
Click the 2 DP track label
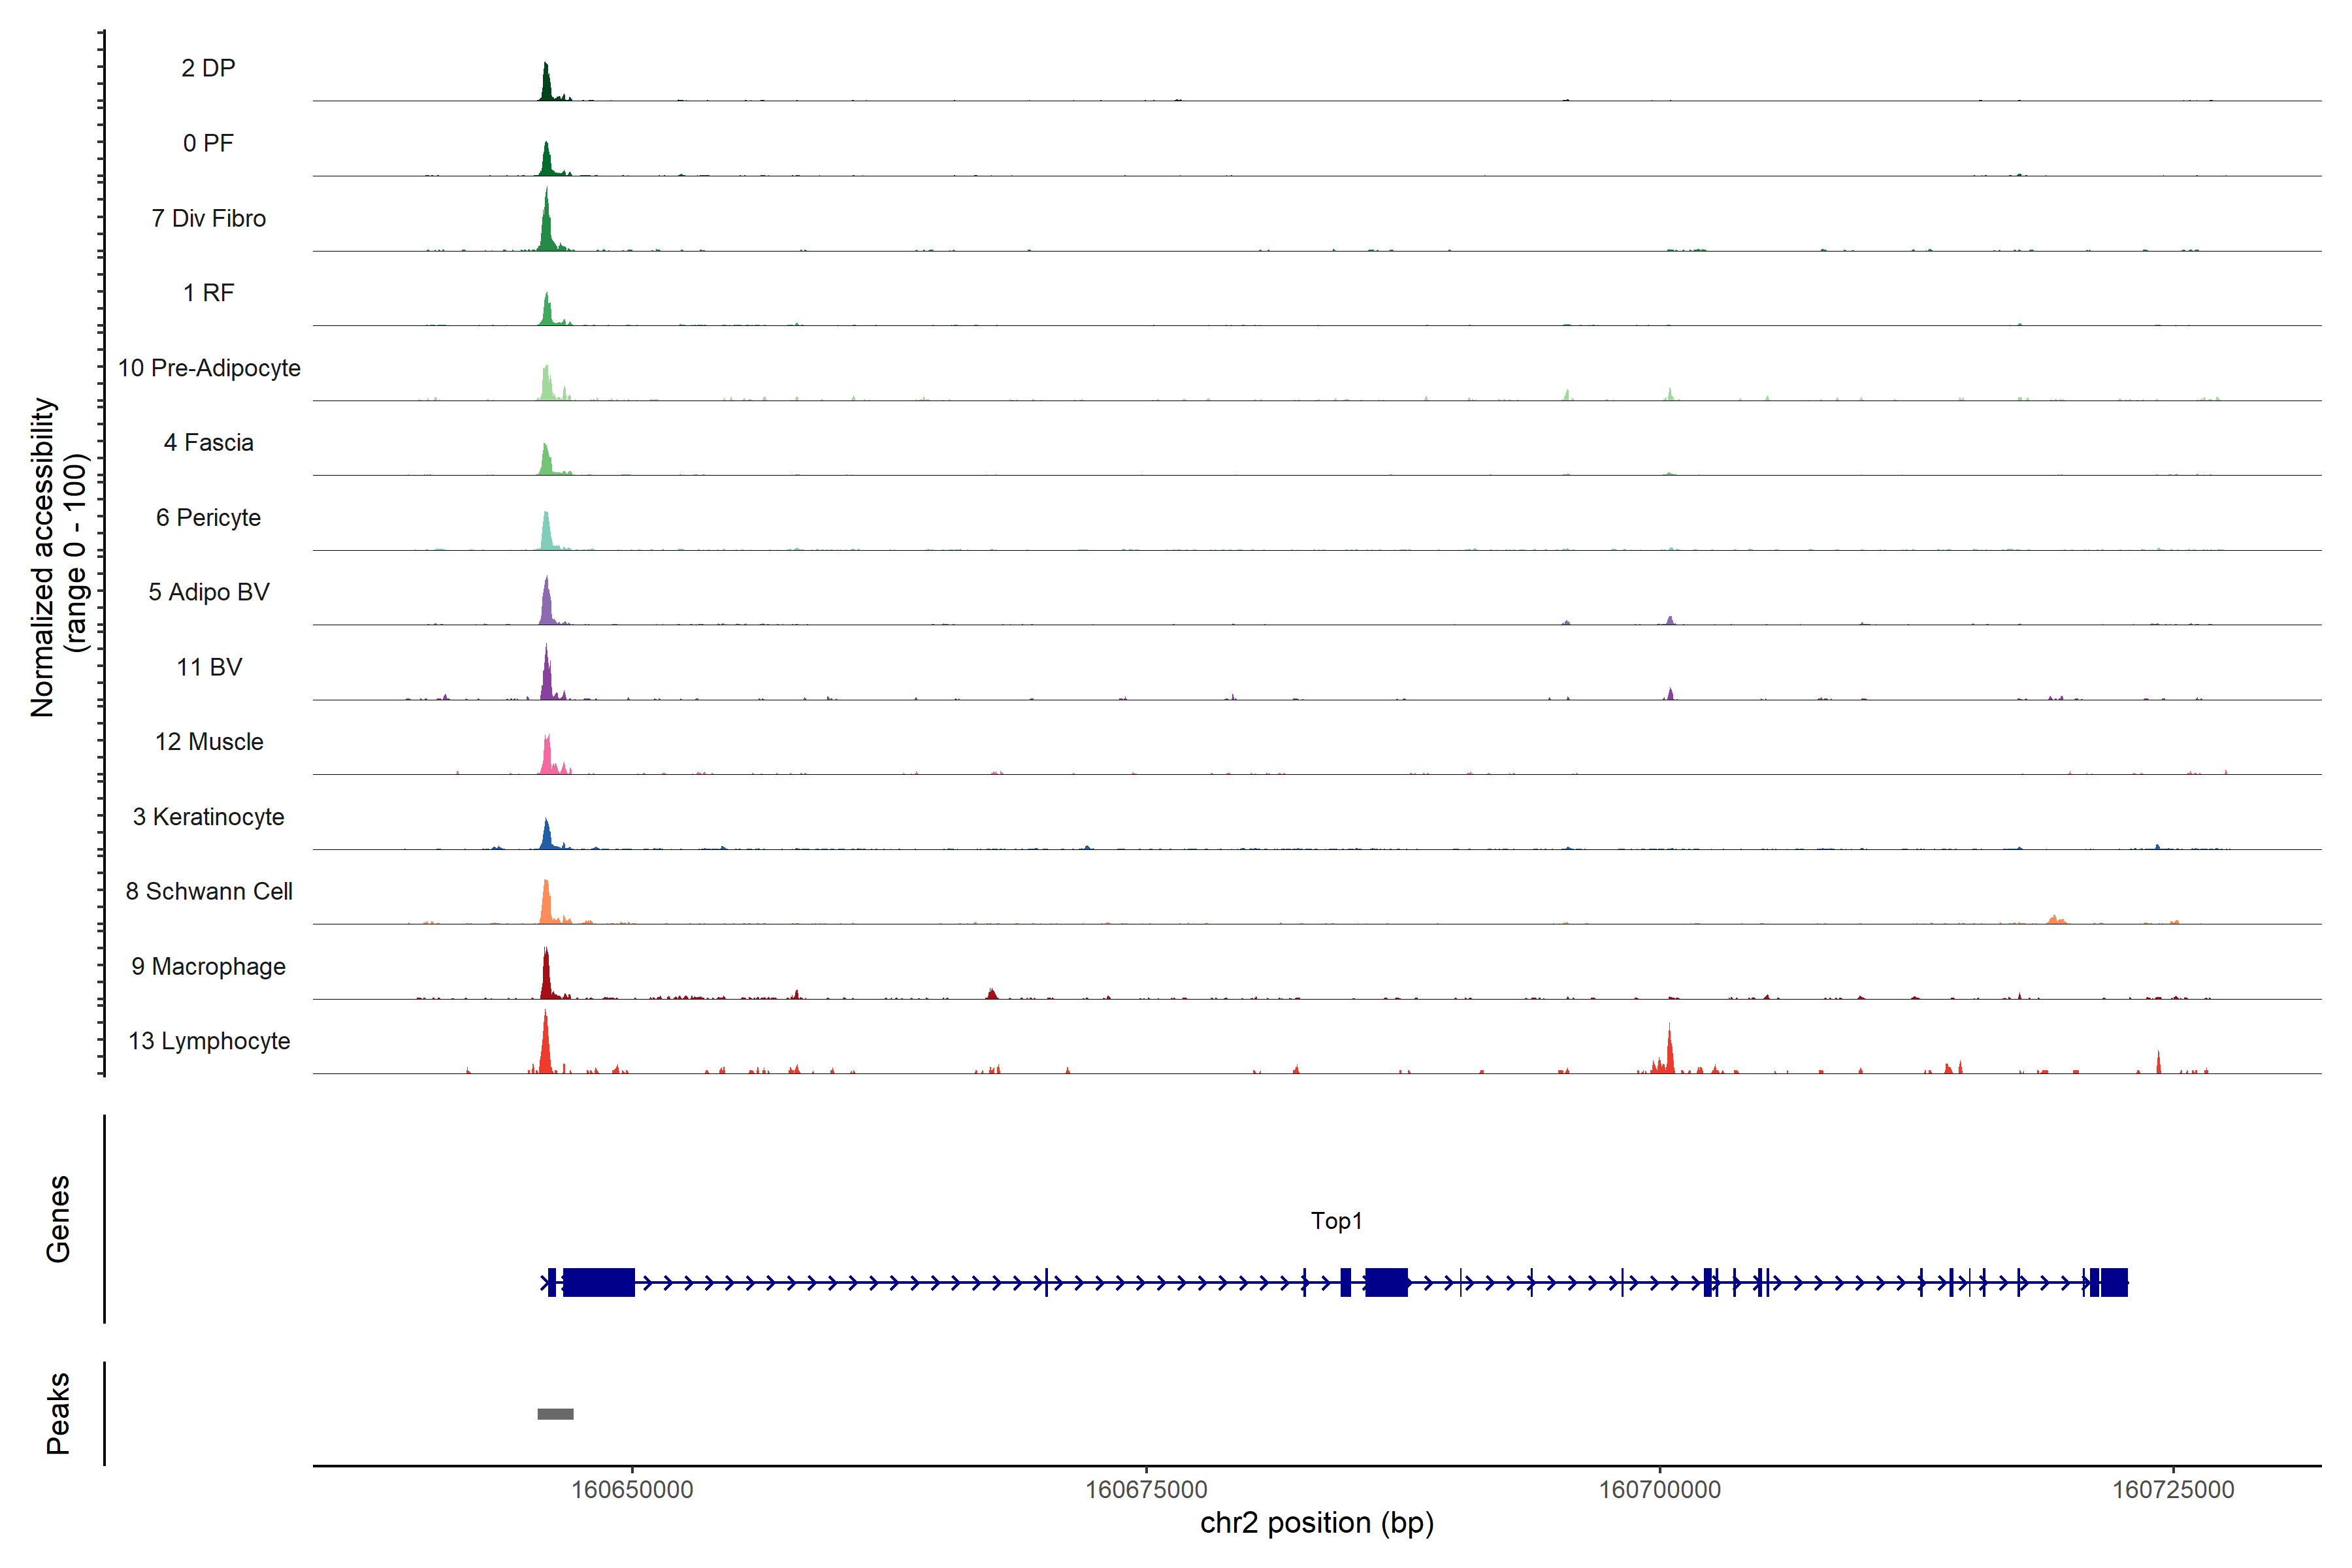208,68
